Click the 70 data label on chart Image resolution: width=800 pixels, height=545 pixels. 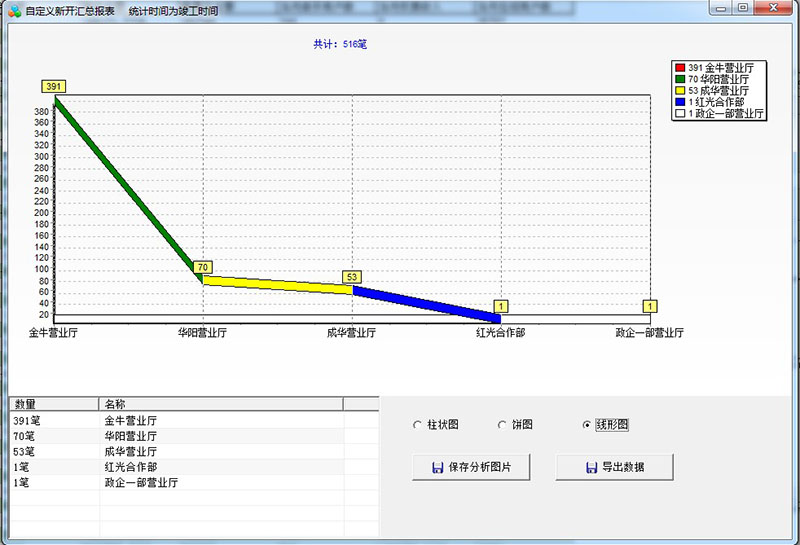[x=203, y=267]
